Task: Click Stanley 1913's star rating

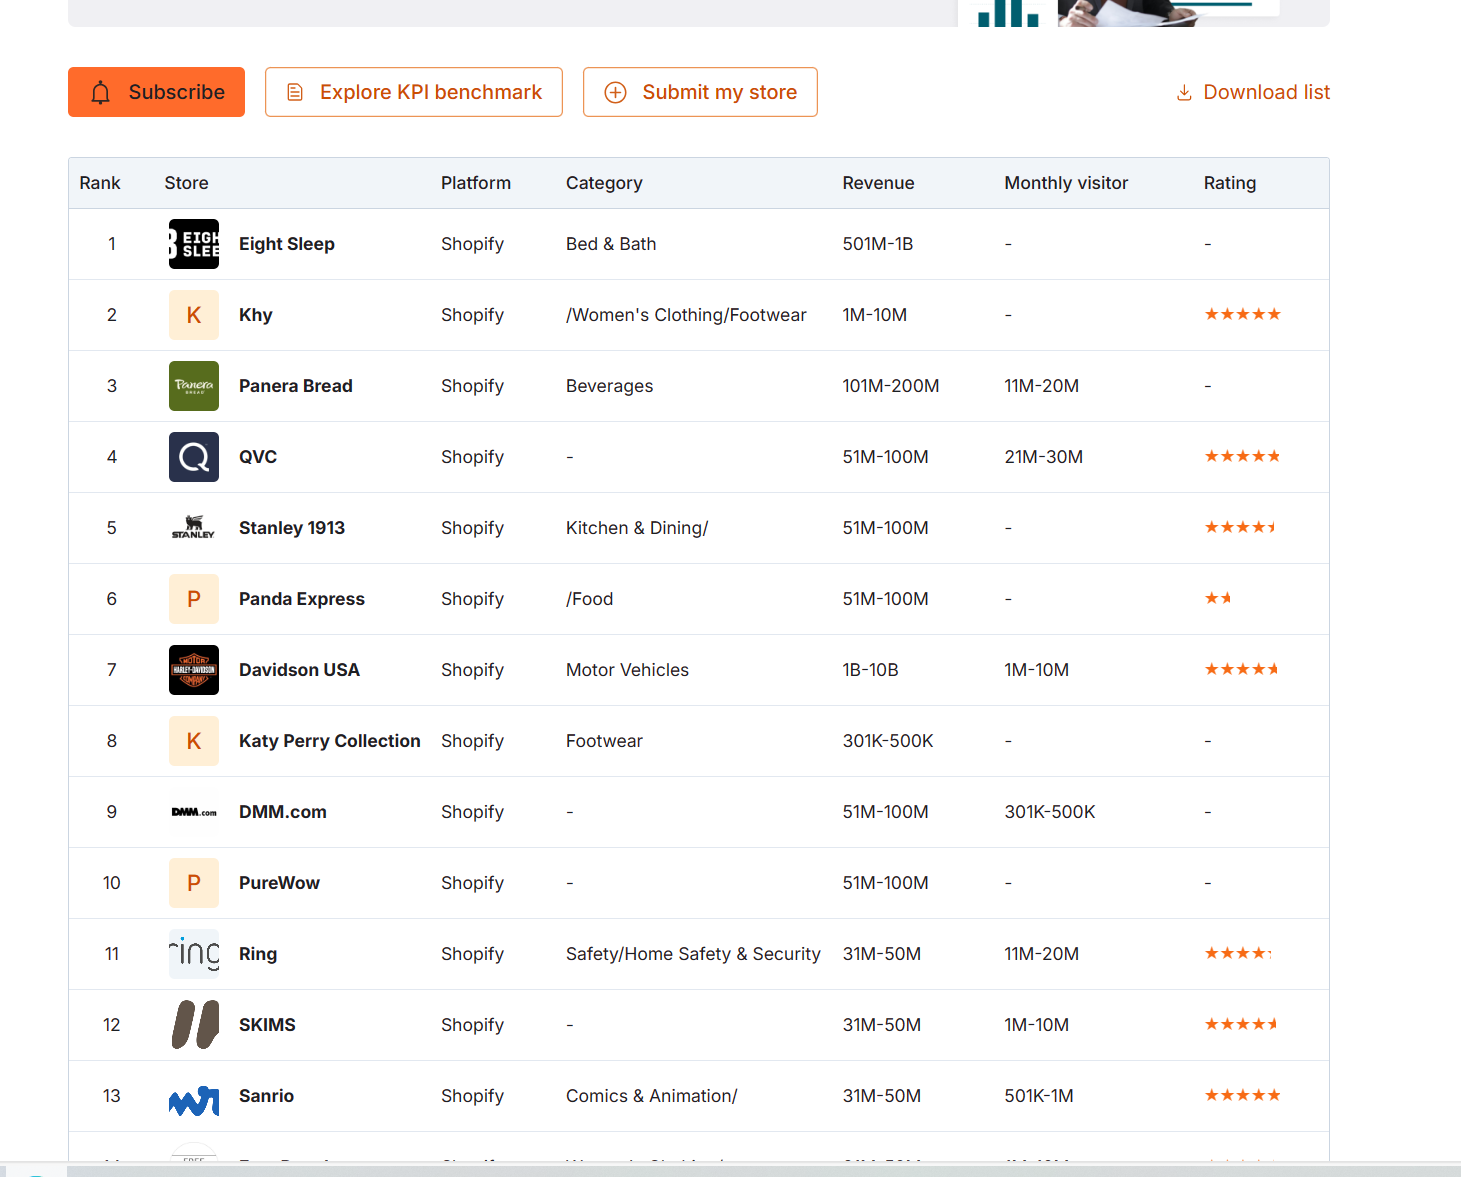Action: point(1241,527)
